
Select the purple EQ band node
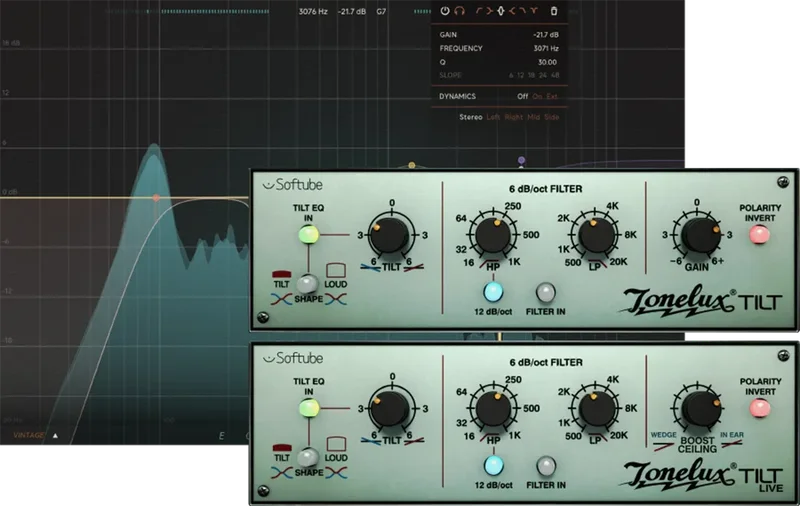click(x=521, y=160)
